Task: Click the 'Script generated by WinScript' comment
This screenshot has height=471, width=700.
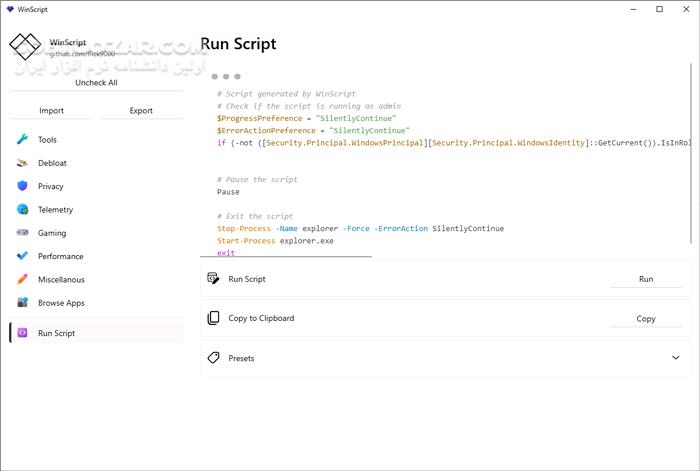Action: (286, 94)
